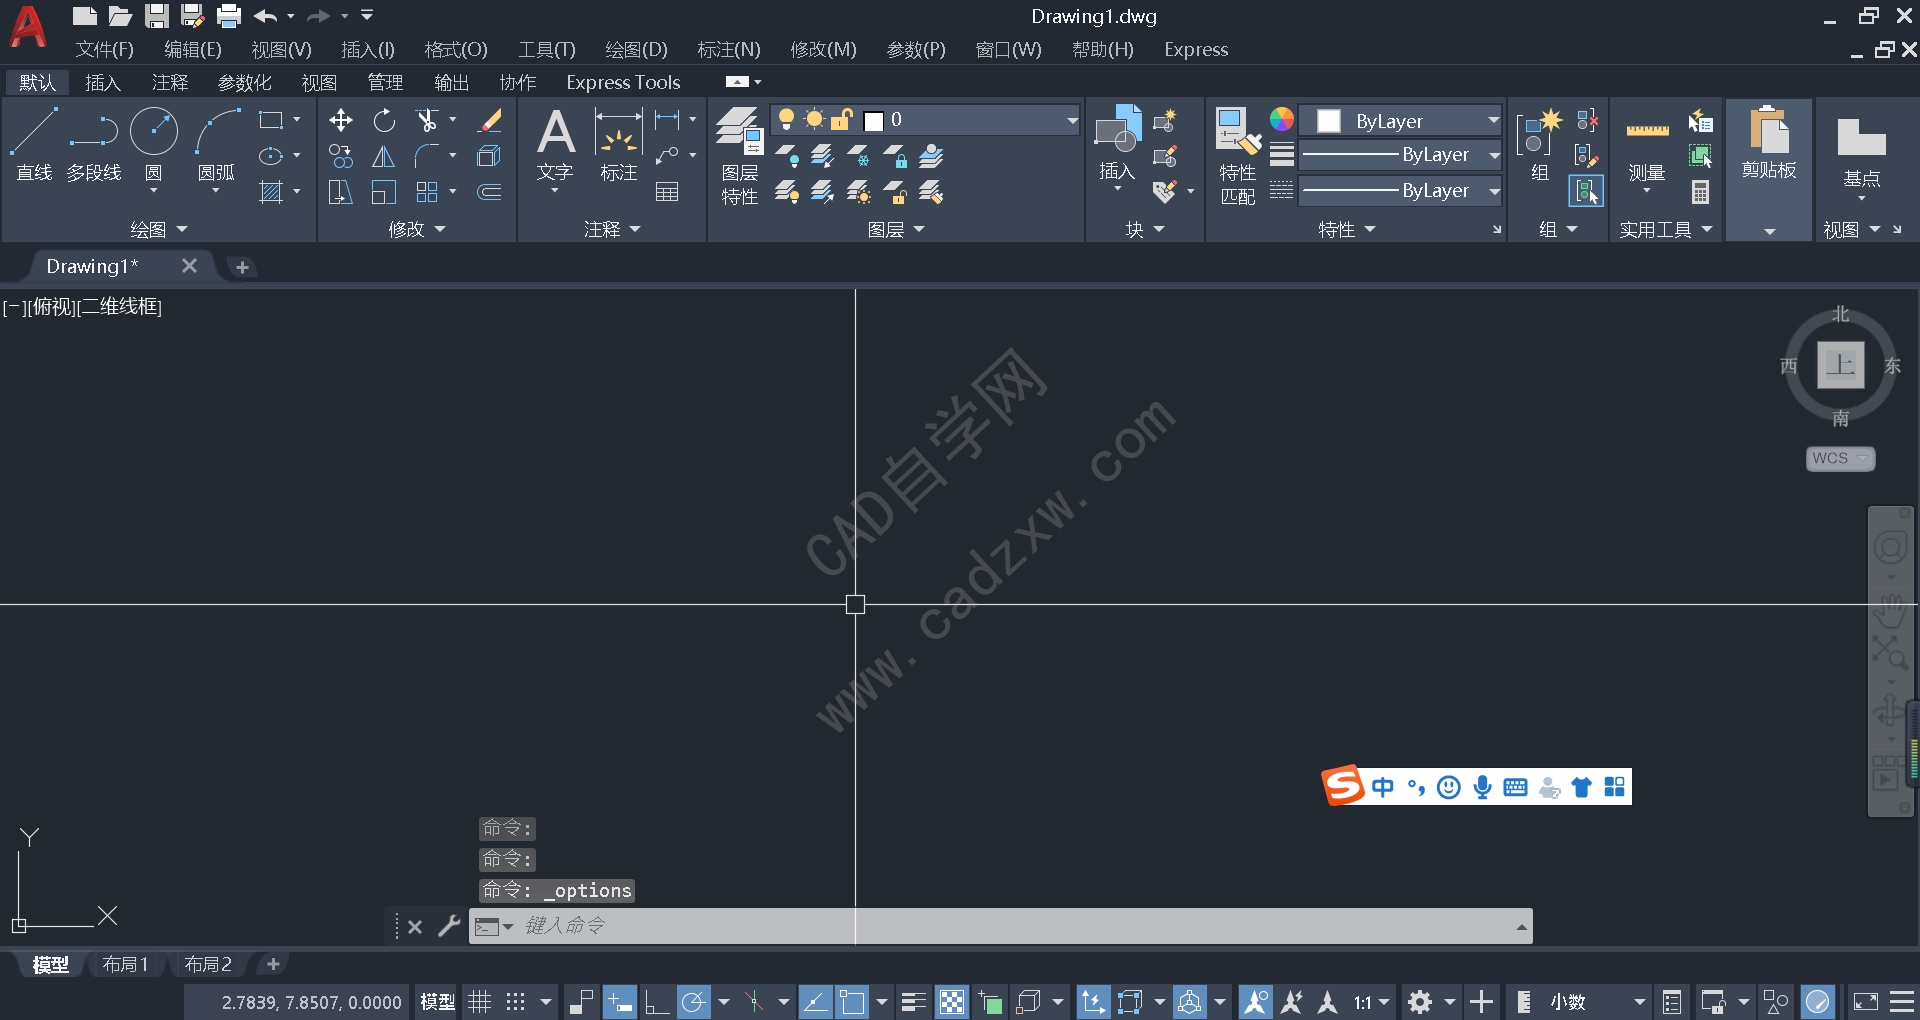Click the quick calculator icon

[1700, 192]
